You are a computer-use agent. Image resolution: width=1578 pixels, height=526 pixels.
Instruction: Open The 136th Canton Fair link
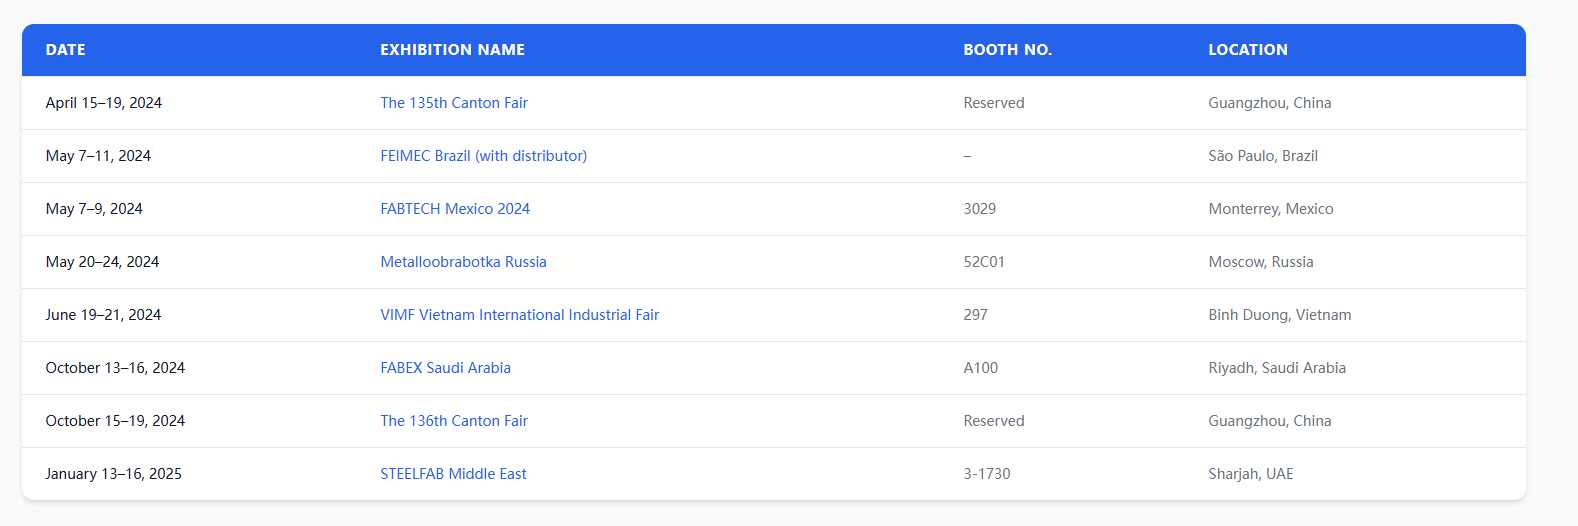pos(454,421)
